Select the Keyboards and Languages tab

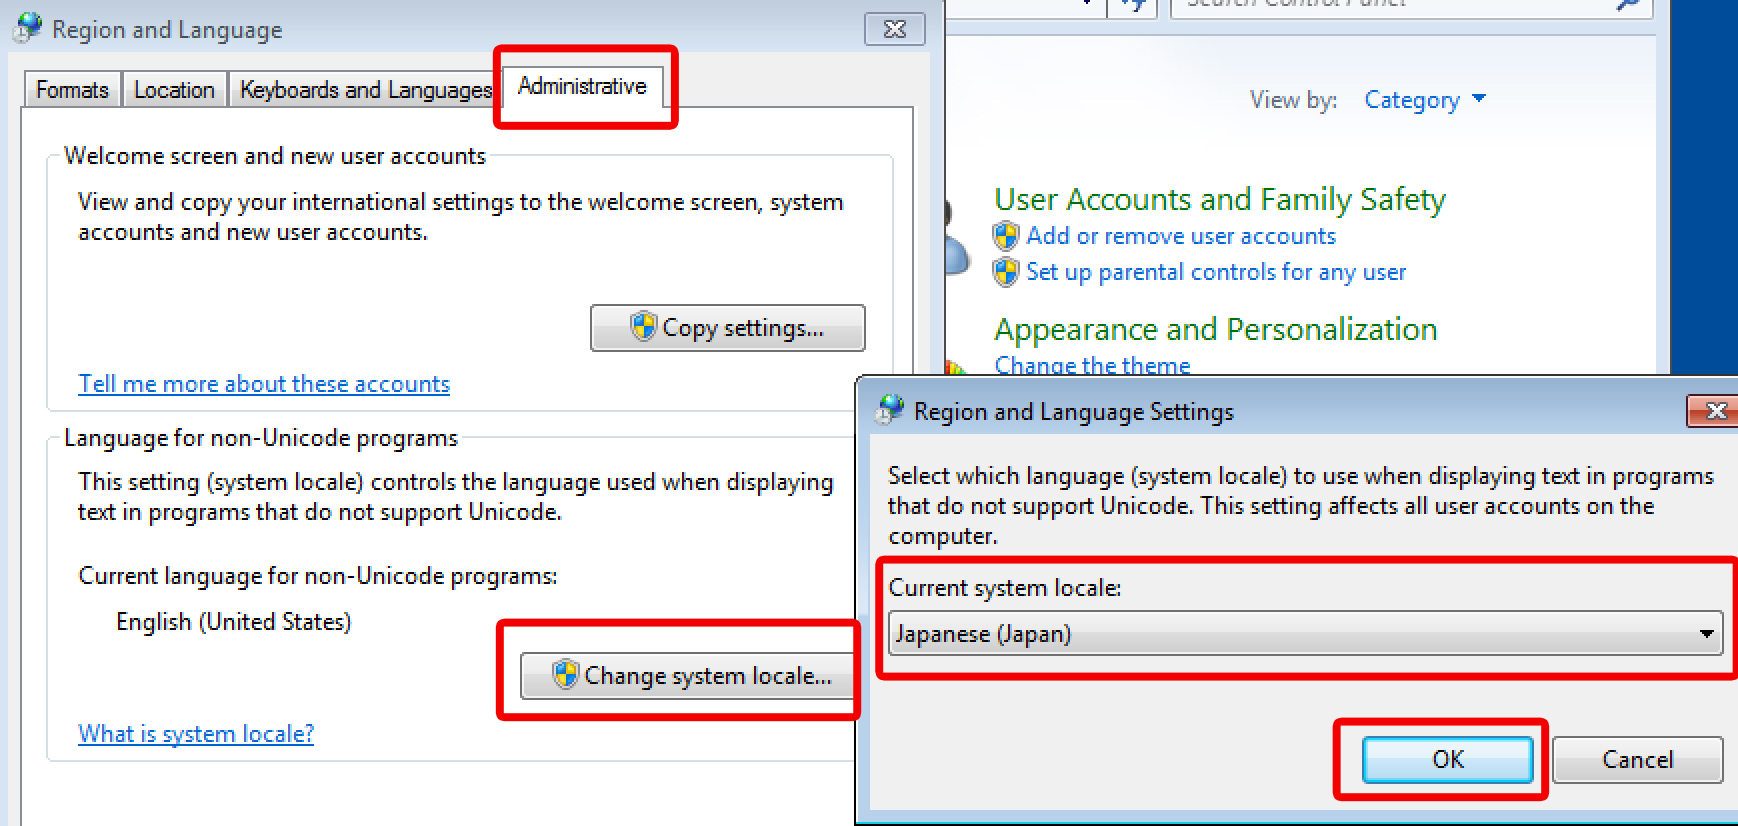coord(366,90)
